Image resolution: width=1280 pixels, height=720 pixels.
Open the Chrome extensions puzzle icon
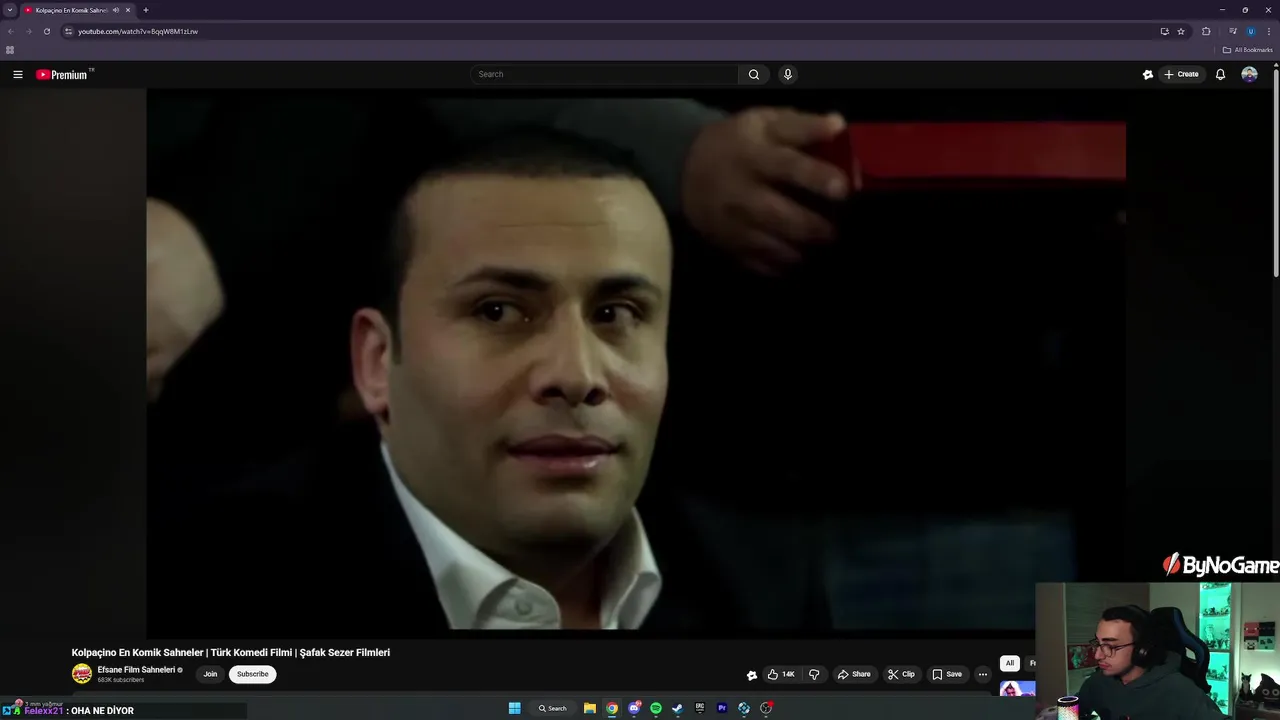click(1206, 31)
